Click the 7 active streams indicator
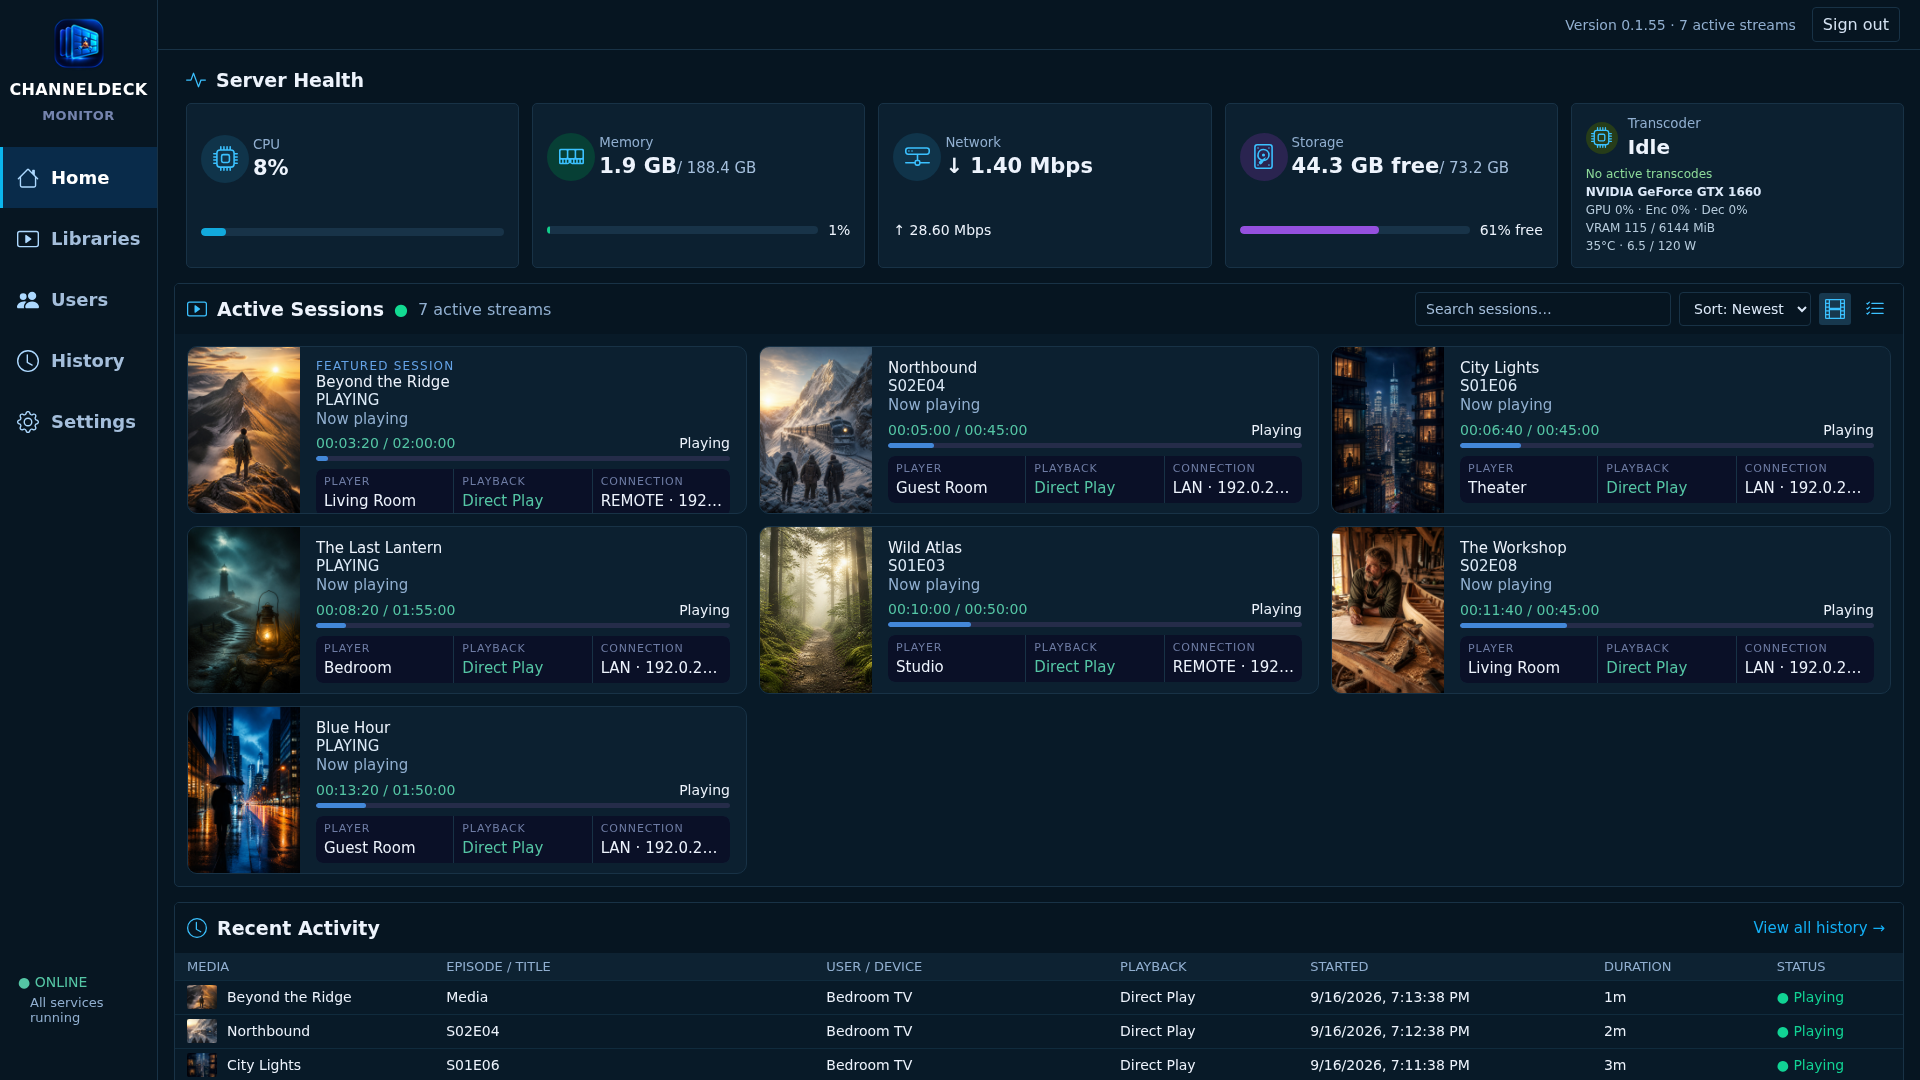Image resolution: width=1920 pixels, height=1080 pixels. pyautogui.click(x=472, y=310)
